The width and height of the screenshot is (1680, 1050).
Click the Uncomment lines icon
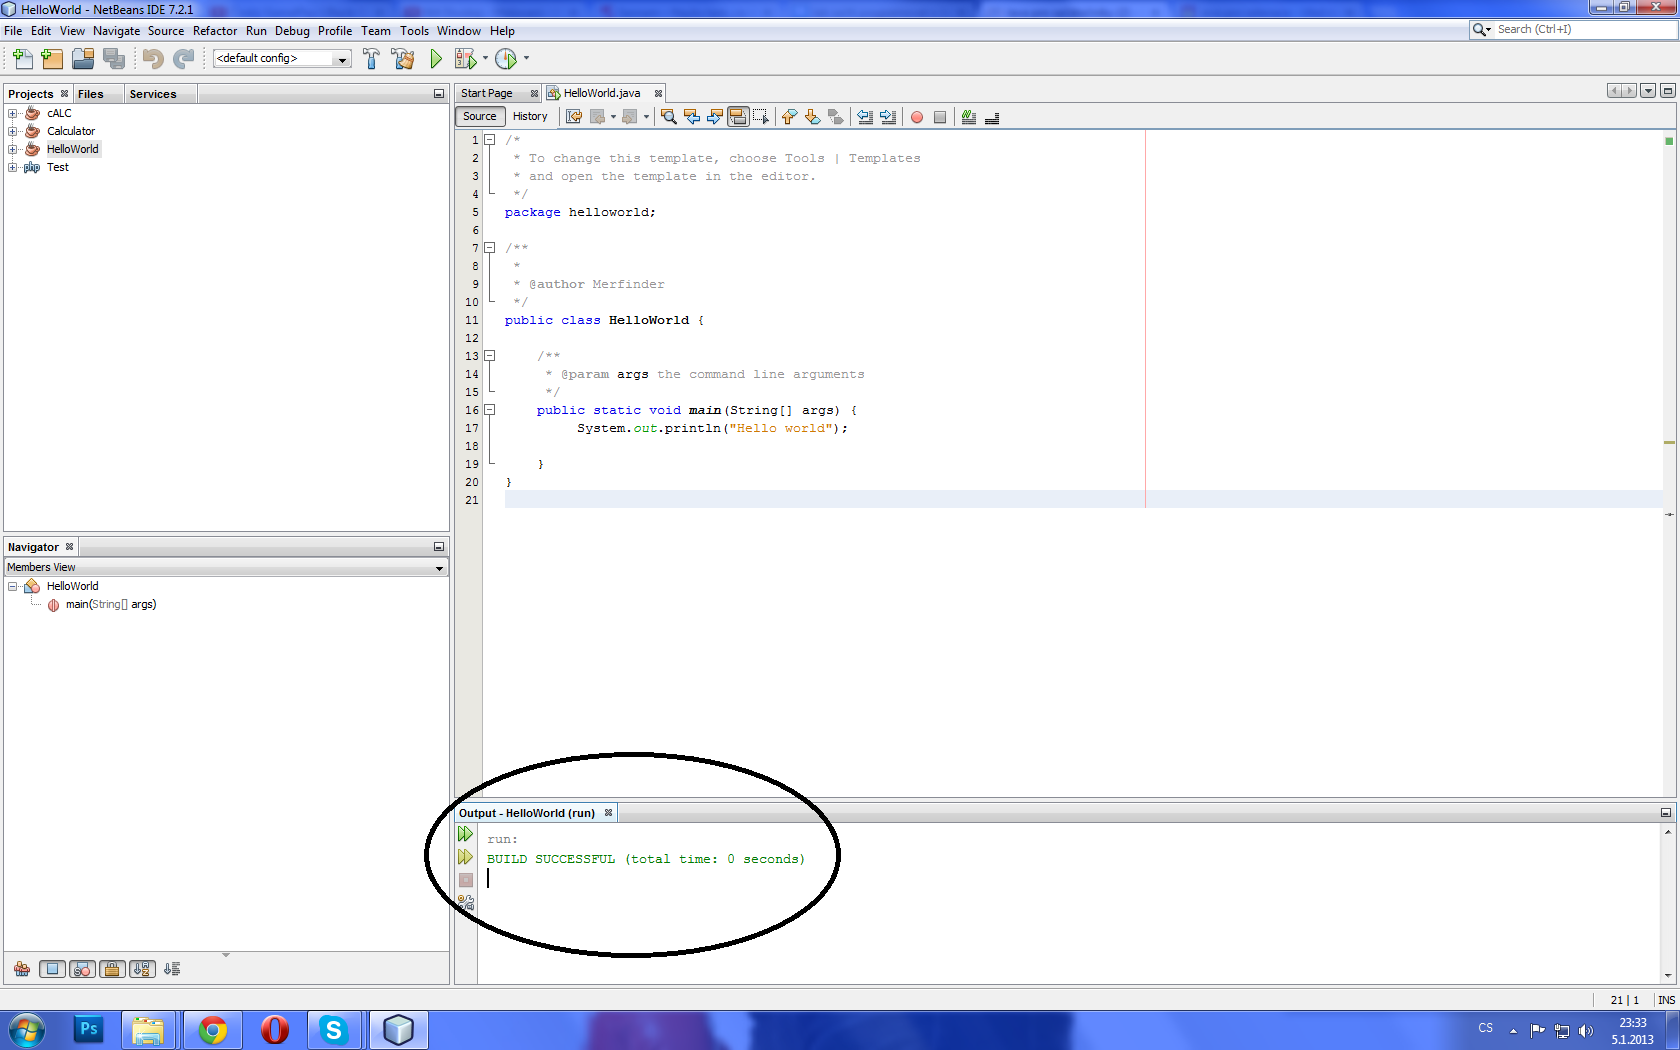(992, 117)
